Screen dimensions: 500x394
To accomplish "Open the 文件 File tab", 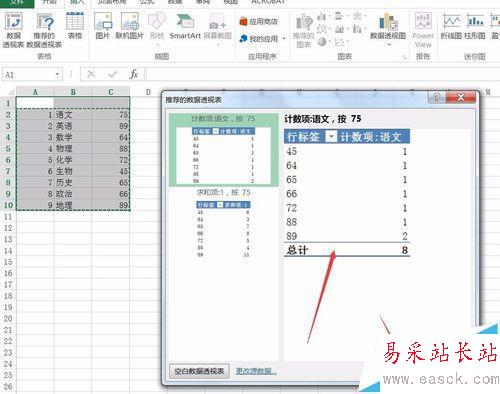I will 17,3.
